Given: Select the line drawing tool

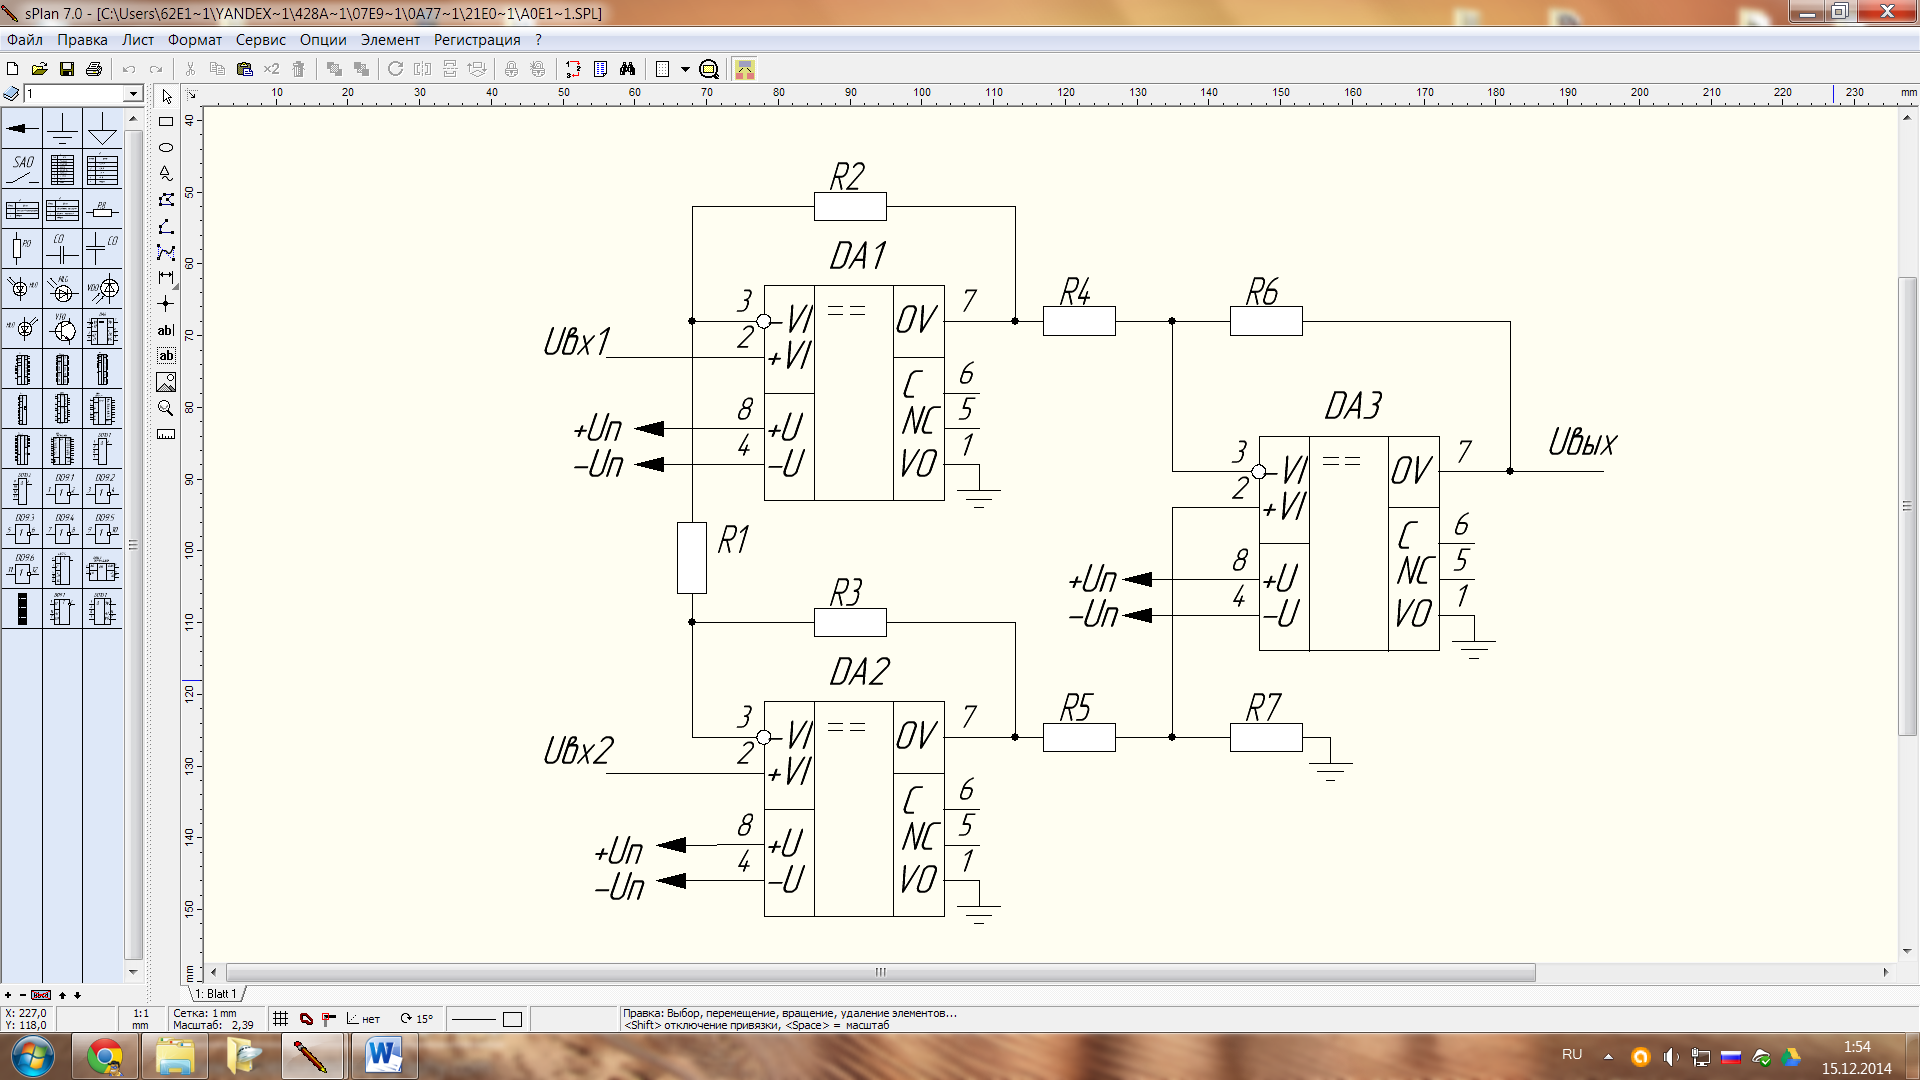Looking at the screenshot, I should click(166, 227).
